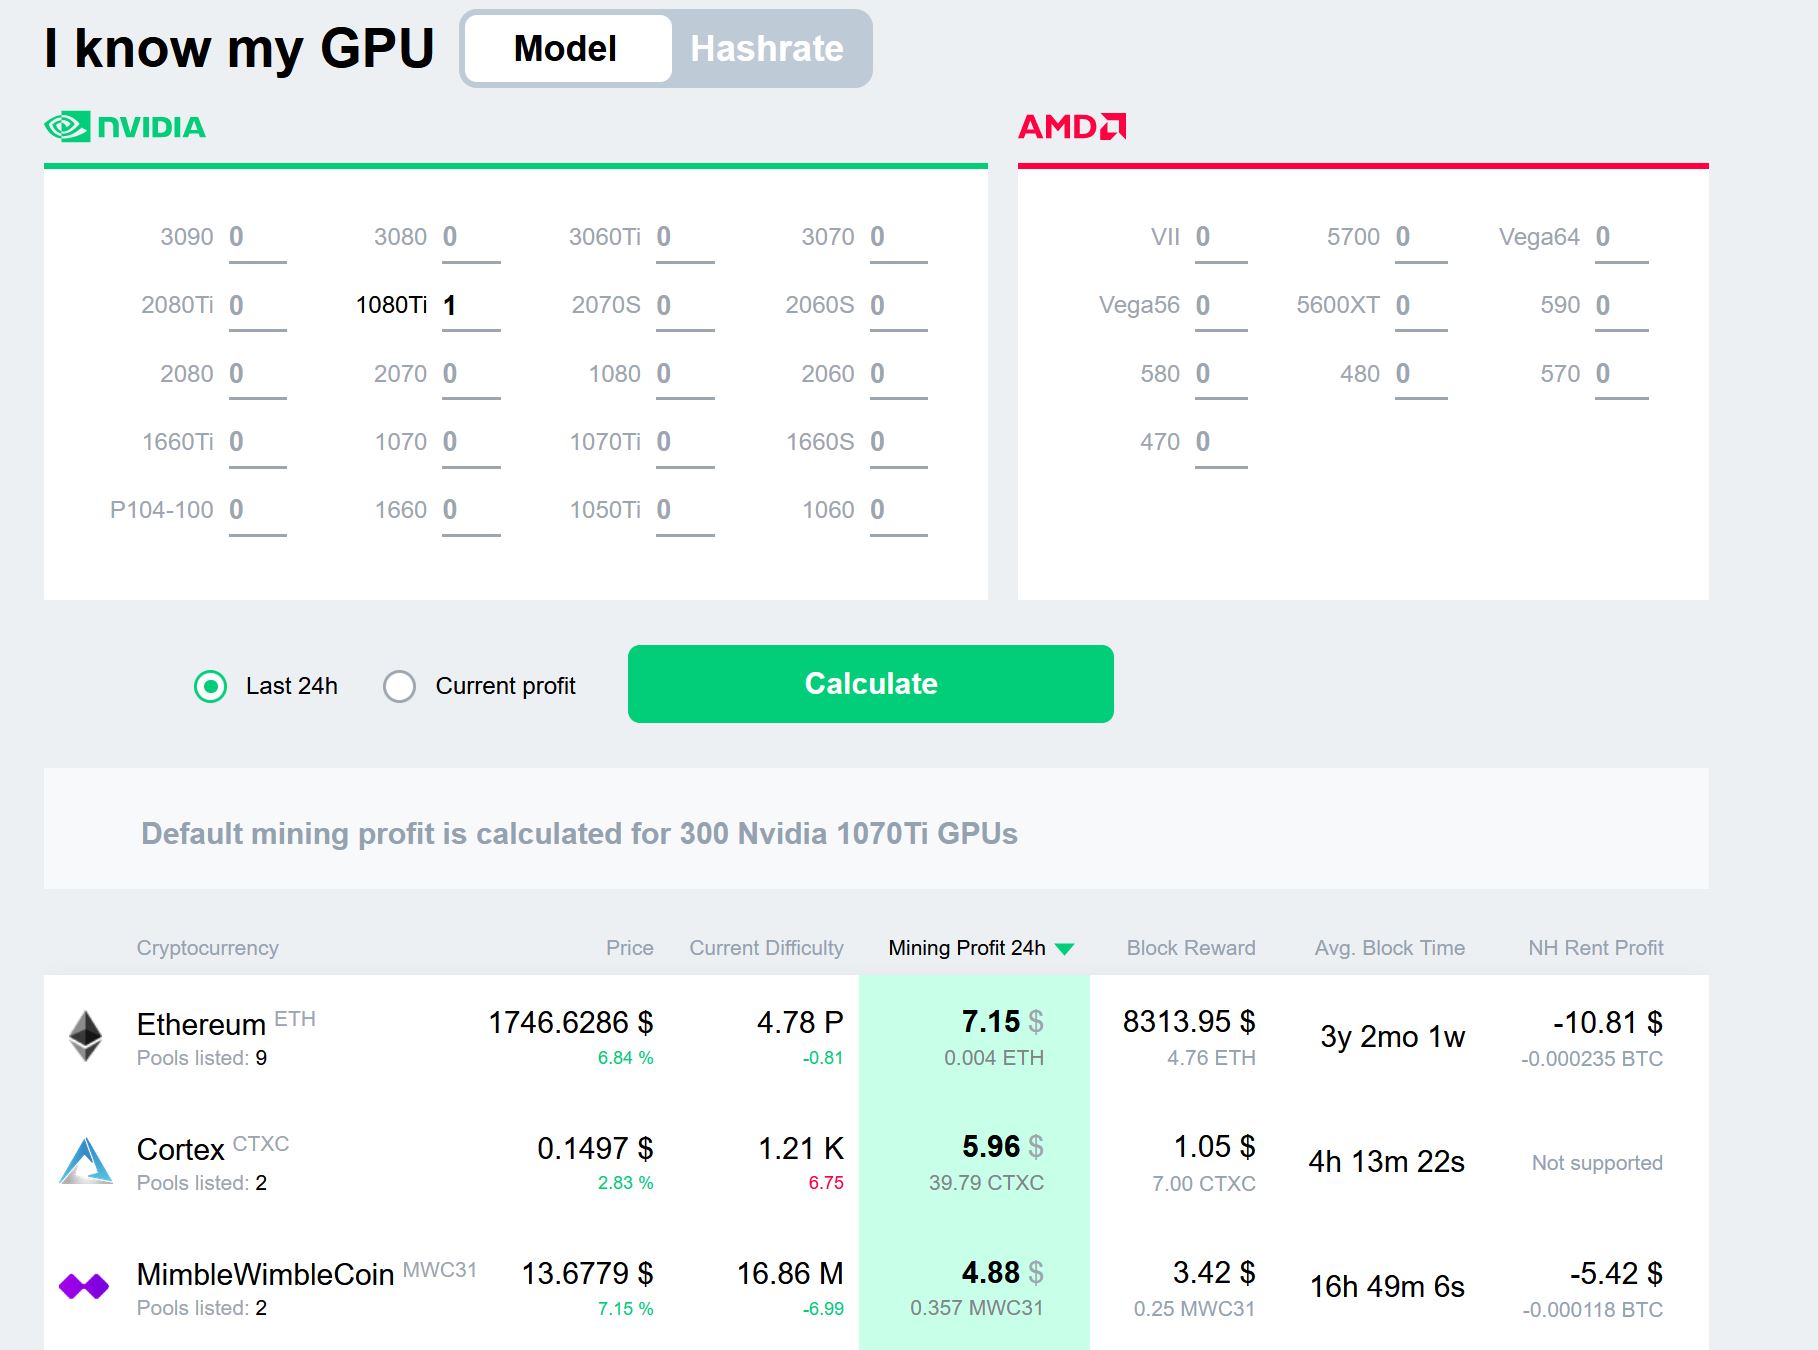Open the MimbleWimbleCoin link
The image size is (1818, 1350).
pos(265,1274)
